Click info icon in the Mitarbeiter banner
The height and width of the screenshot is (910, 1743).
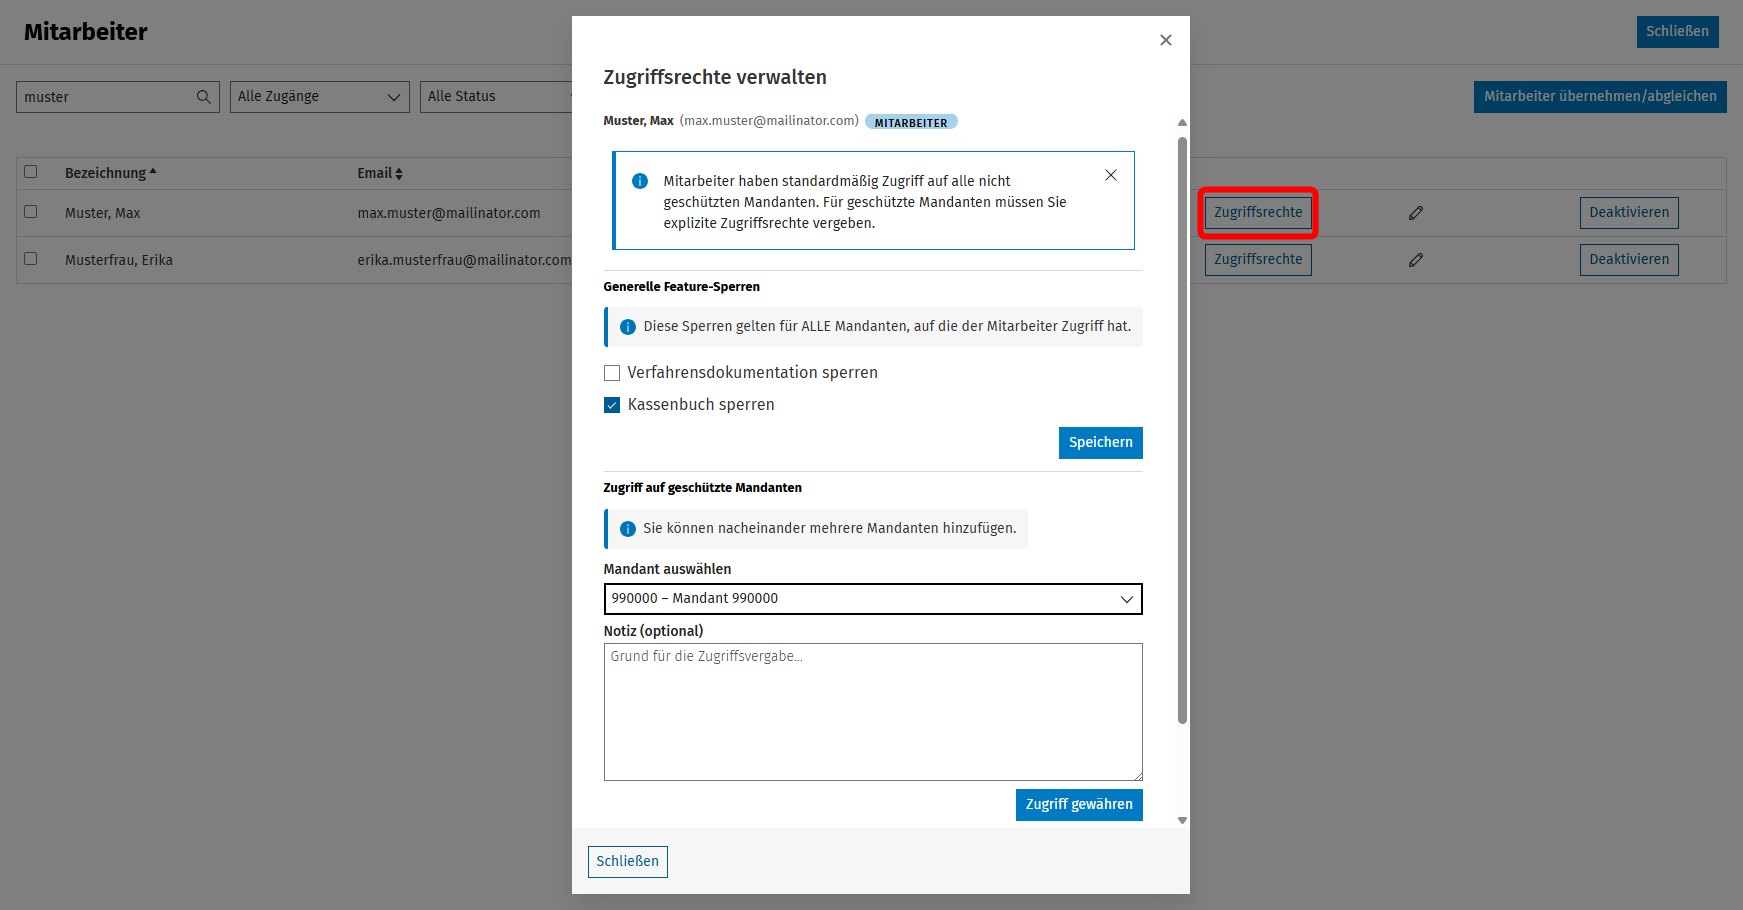640,181
